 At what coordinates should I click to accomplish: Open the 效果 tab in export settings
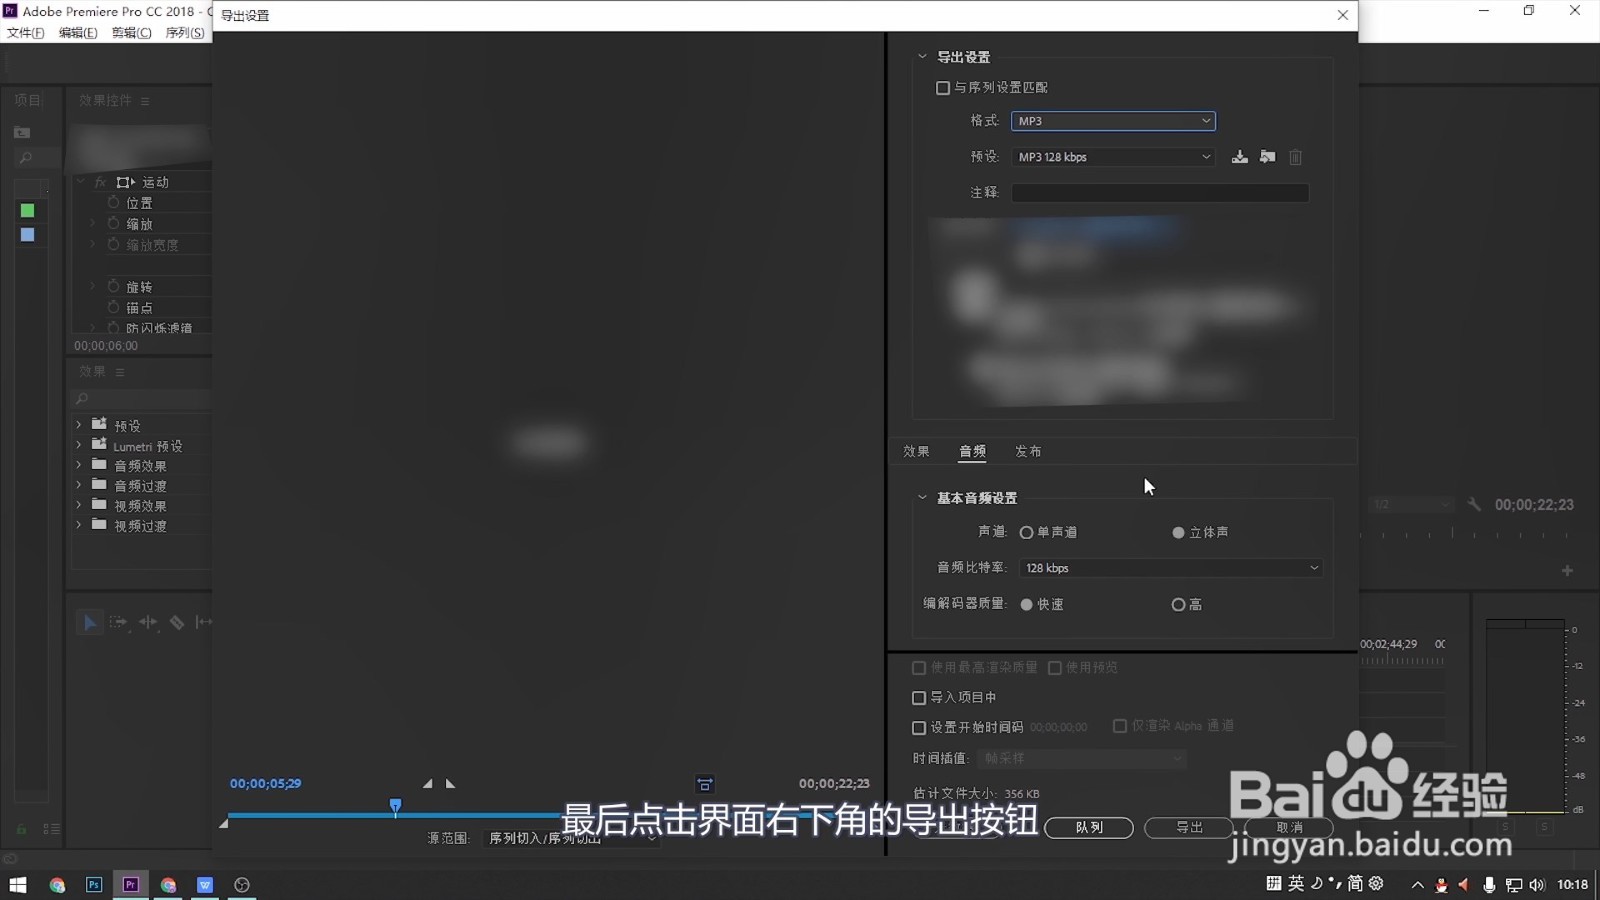click(x=916, y=451)
